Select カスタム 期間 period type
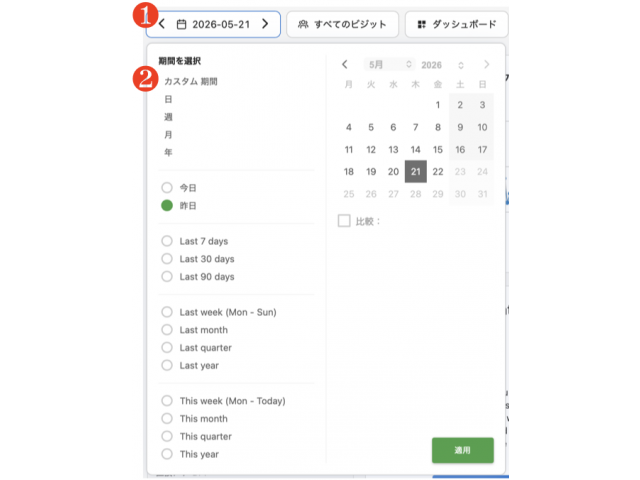640x480 pixels. pyautogui.click(x=191, y=81)
